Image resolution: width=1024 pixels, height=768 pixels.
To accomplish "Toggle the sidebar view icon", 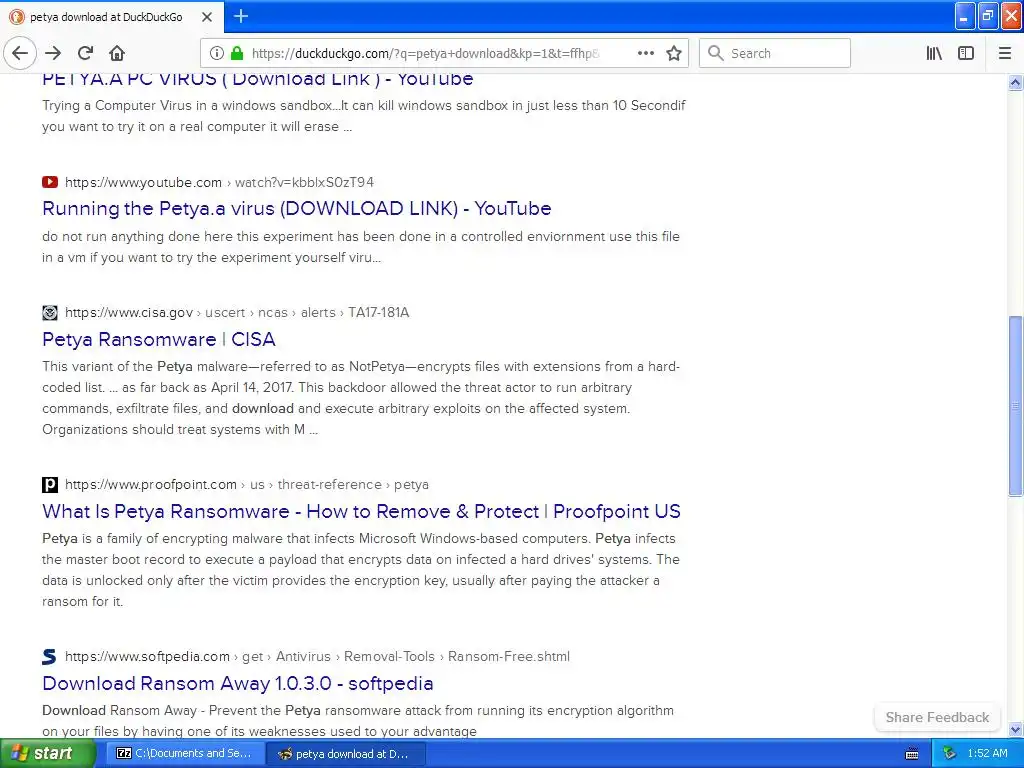I will tap(966, 53).
